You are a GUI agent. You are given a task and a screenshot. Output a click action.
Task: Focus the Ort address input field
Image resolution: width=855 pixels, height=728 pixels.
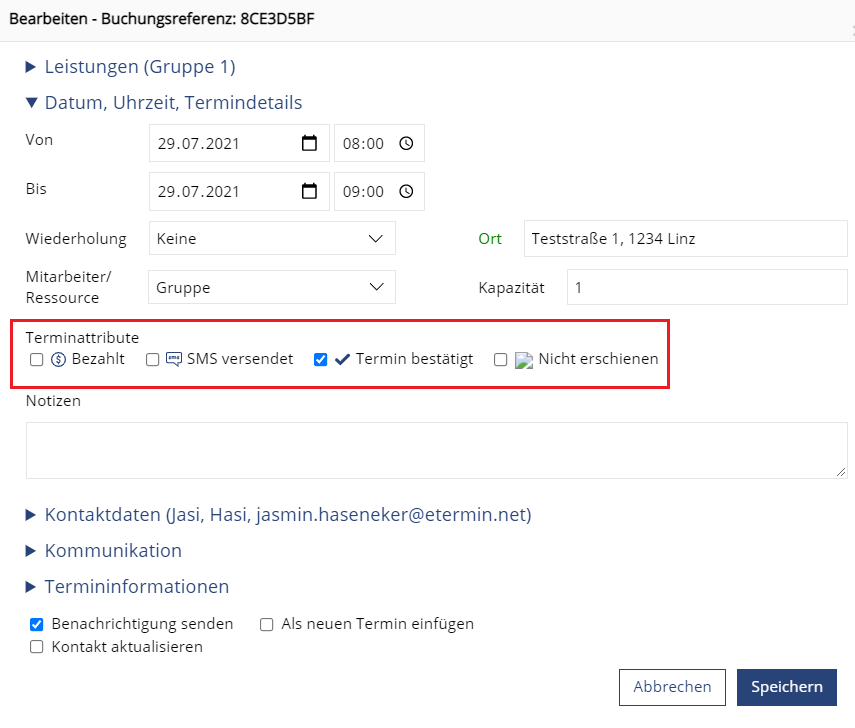pos(686,238)
